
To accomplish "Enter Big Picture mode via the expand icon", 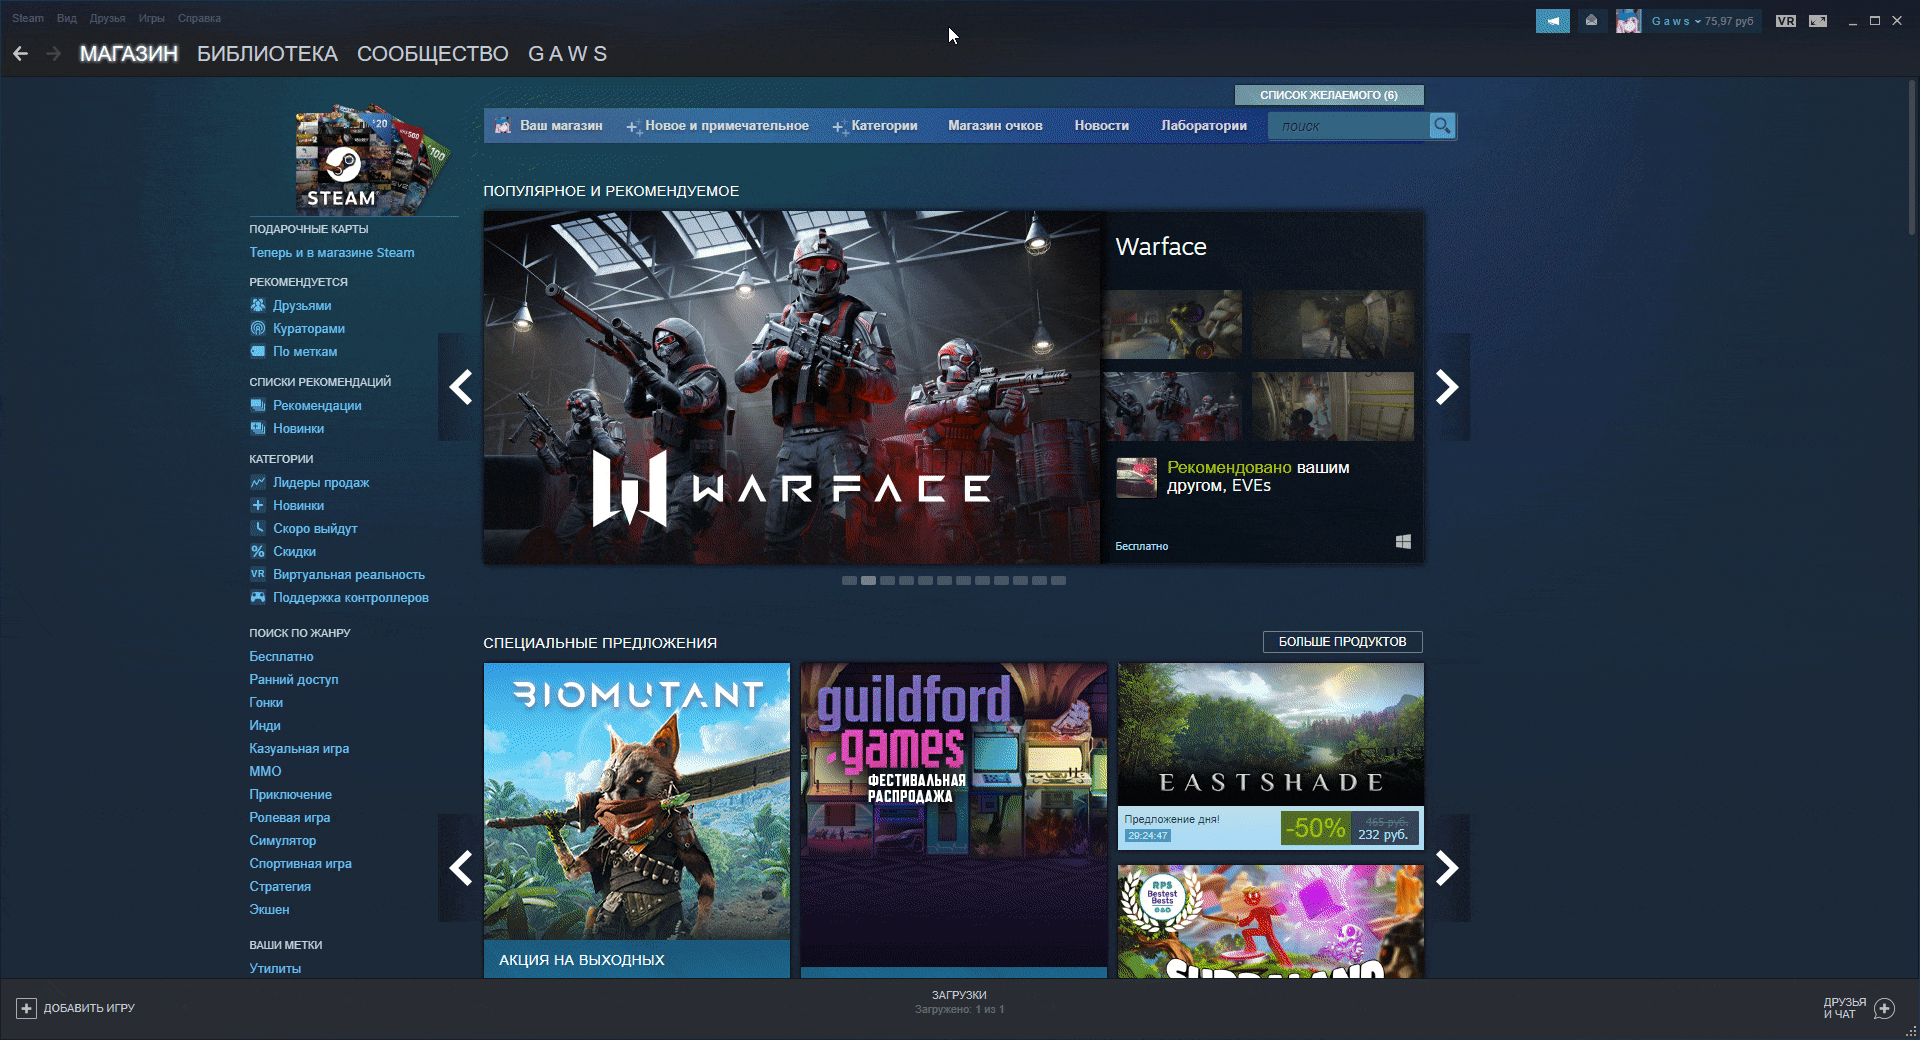I will click(x=1817, y=20).
